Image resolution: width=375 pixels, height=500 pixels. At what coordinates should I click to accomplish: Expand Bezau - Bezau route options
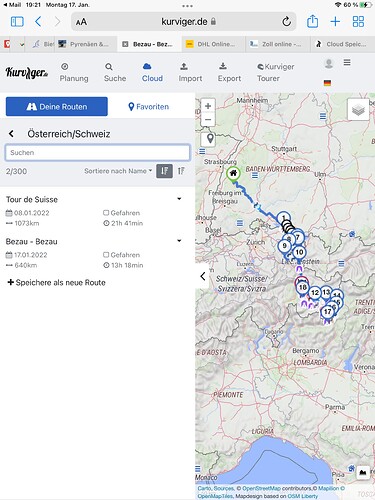point(179,241)
